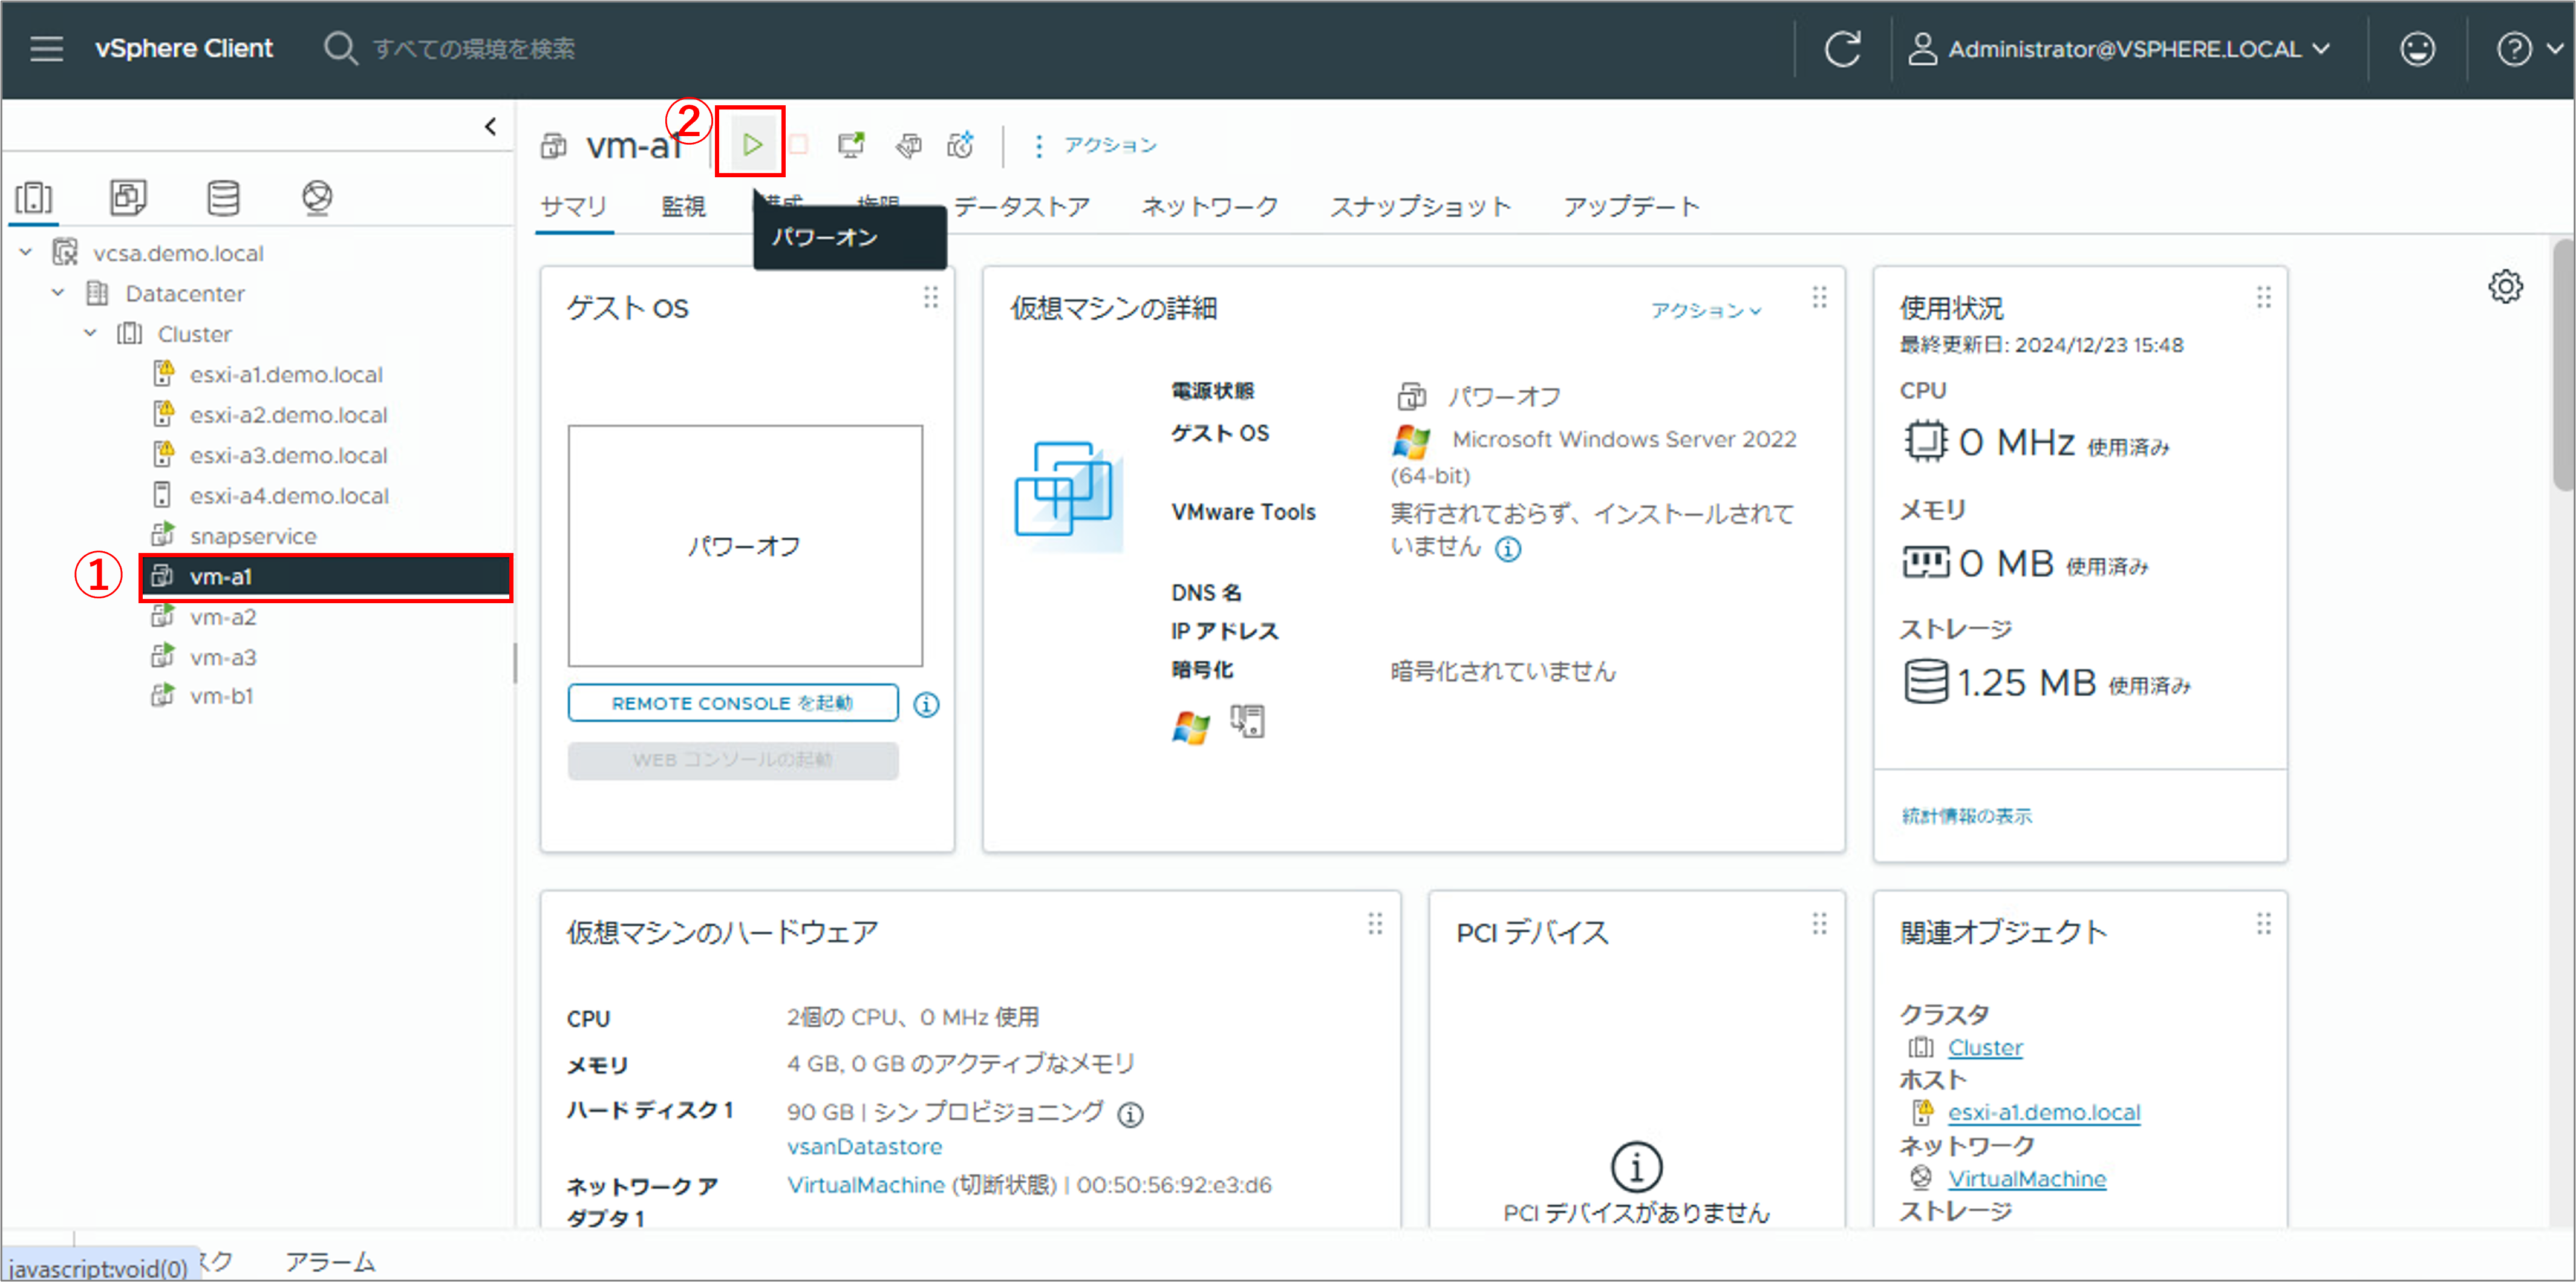The height and width of the screenshot is (1282, 2576).
Task: Collapse the Cluster tree node
Action: click(x=90, y=333)
